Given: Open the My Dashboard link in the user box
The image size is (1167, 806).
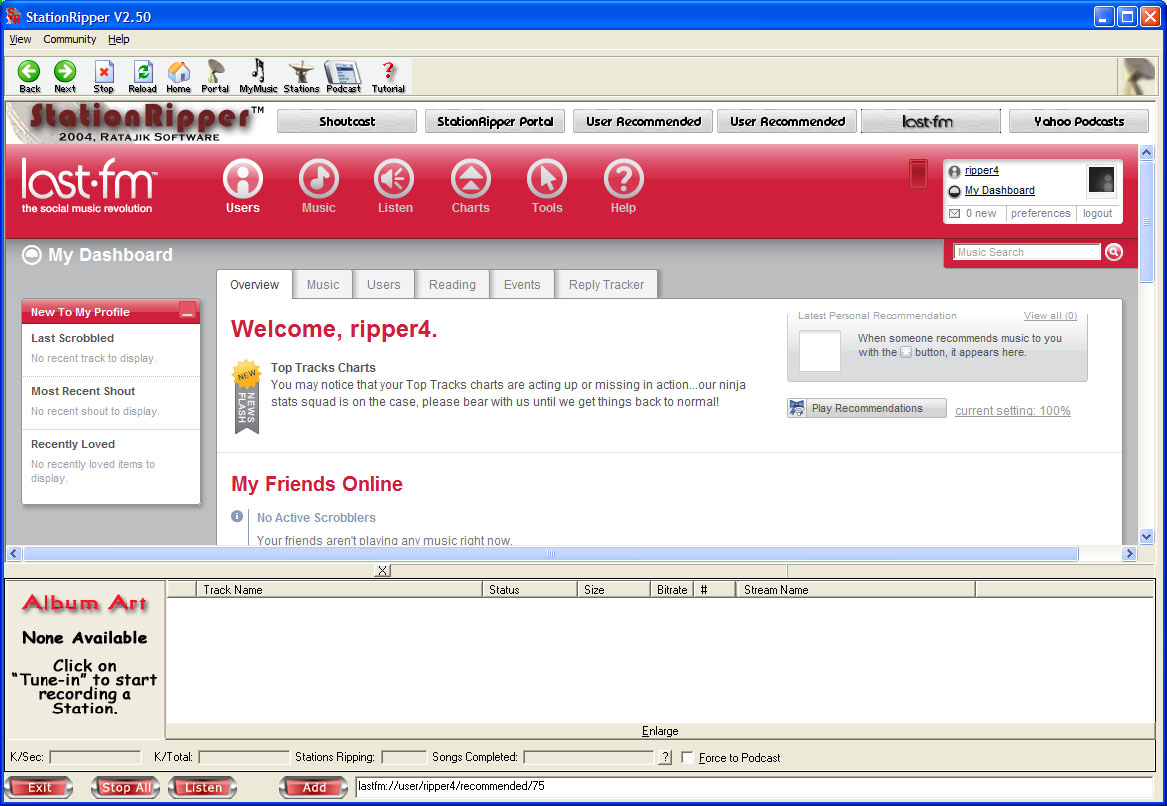Looking at the screenshot, I should [1000, 191].
